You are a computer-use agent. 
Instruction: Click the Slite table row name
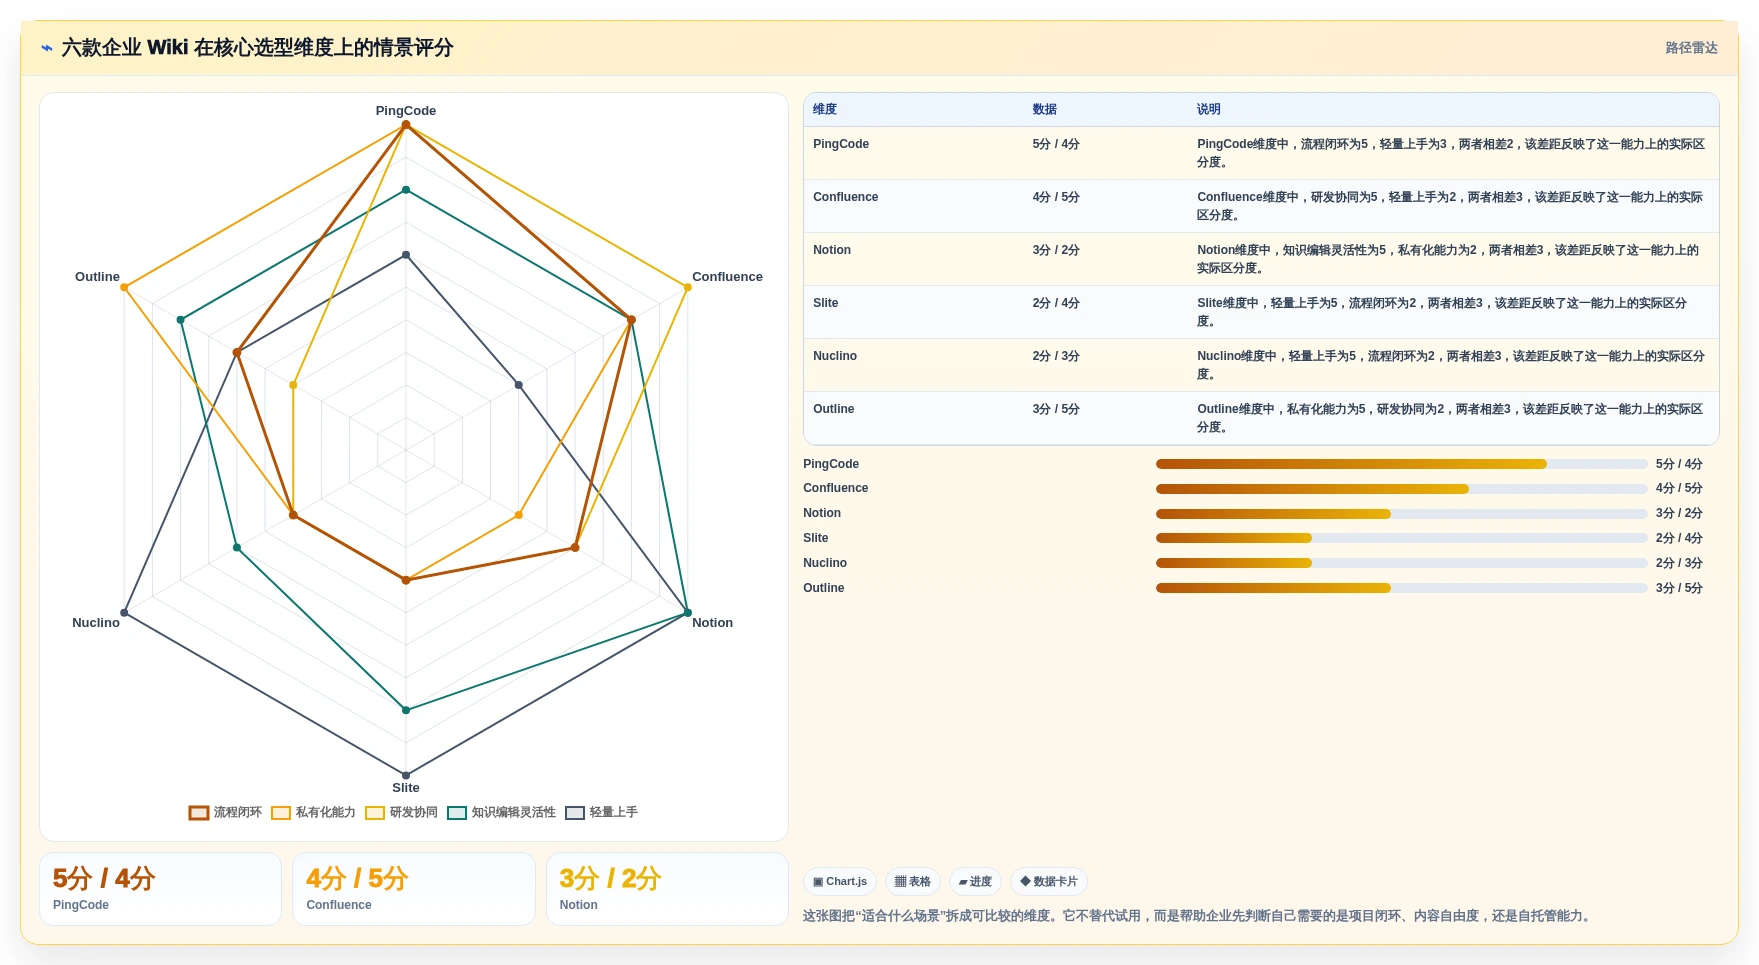point(826,303)
